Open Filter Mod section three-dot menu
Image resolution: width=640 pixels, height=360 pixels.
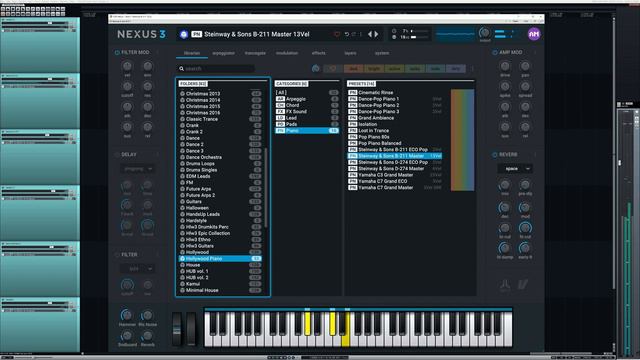pyautogui.click(x=158, y=53)
